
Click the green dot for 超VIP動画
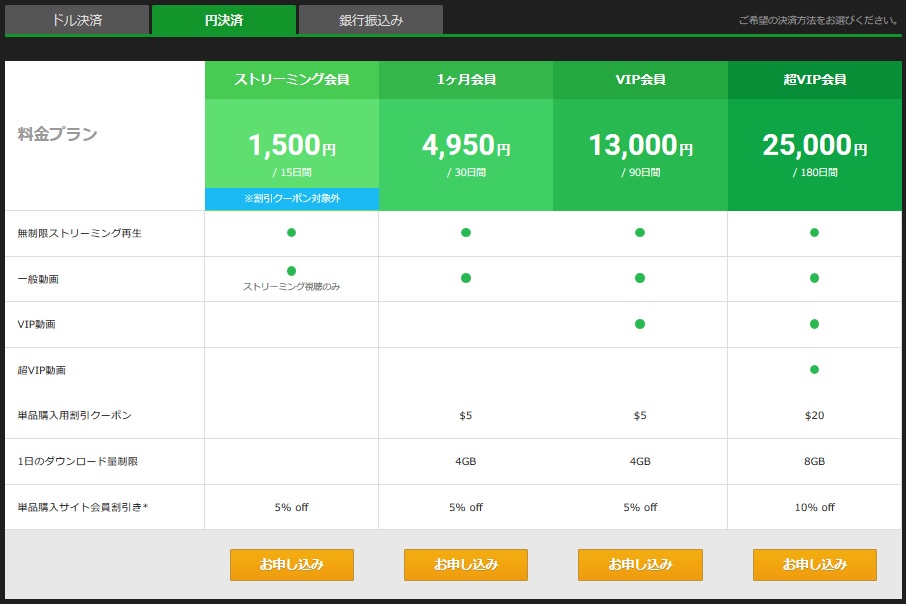814,369
